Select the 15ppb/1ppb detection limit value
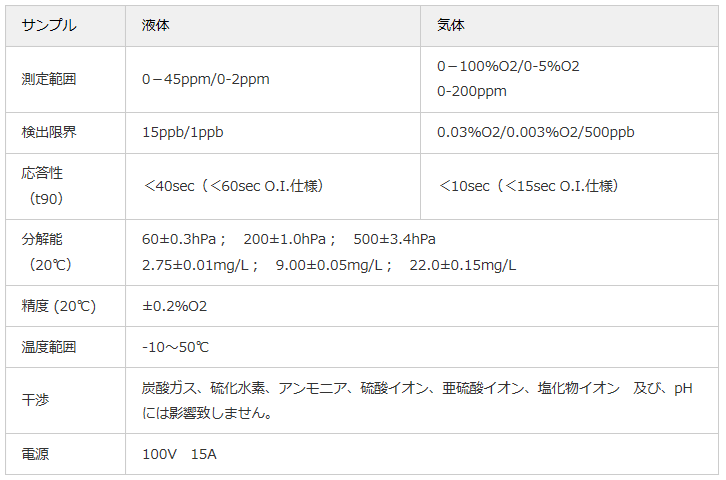The height and width of the screenshot is (480, 726). [182, 132]
